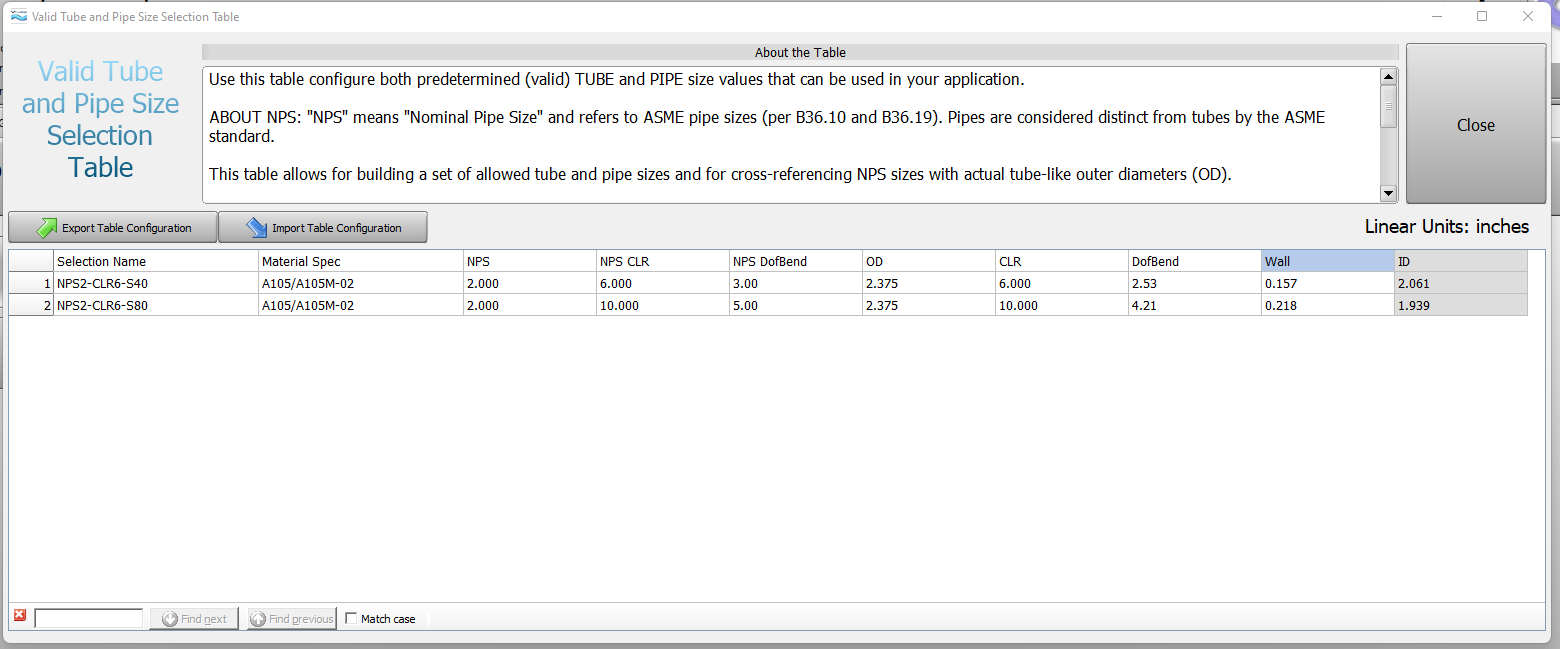Select row 2 header in the table
This screenshot has height=649, width=1560.
[31, 305]
